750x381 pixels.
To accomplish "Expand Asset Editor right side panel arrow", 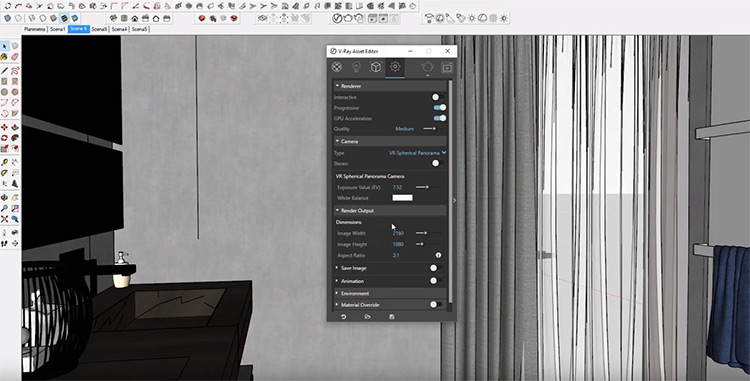I will (x=454, y=200).
